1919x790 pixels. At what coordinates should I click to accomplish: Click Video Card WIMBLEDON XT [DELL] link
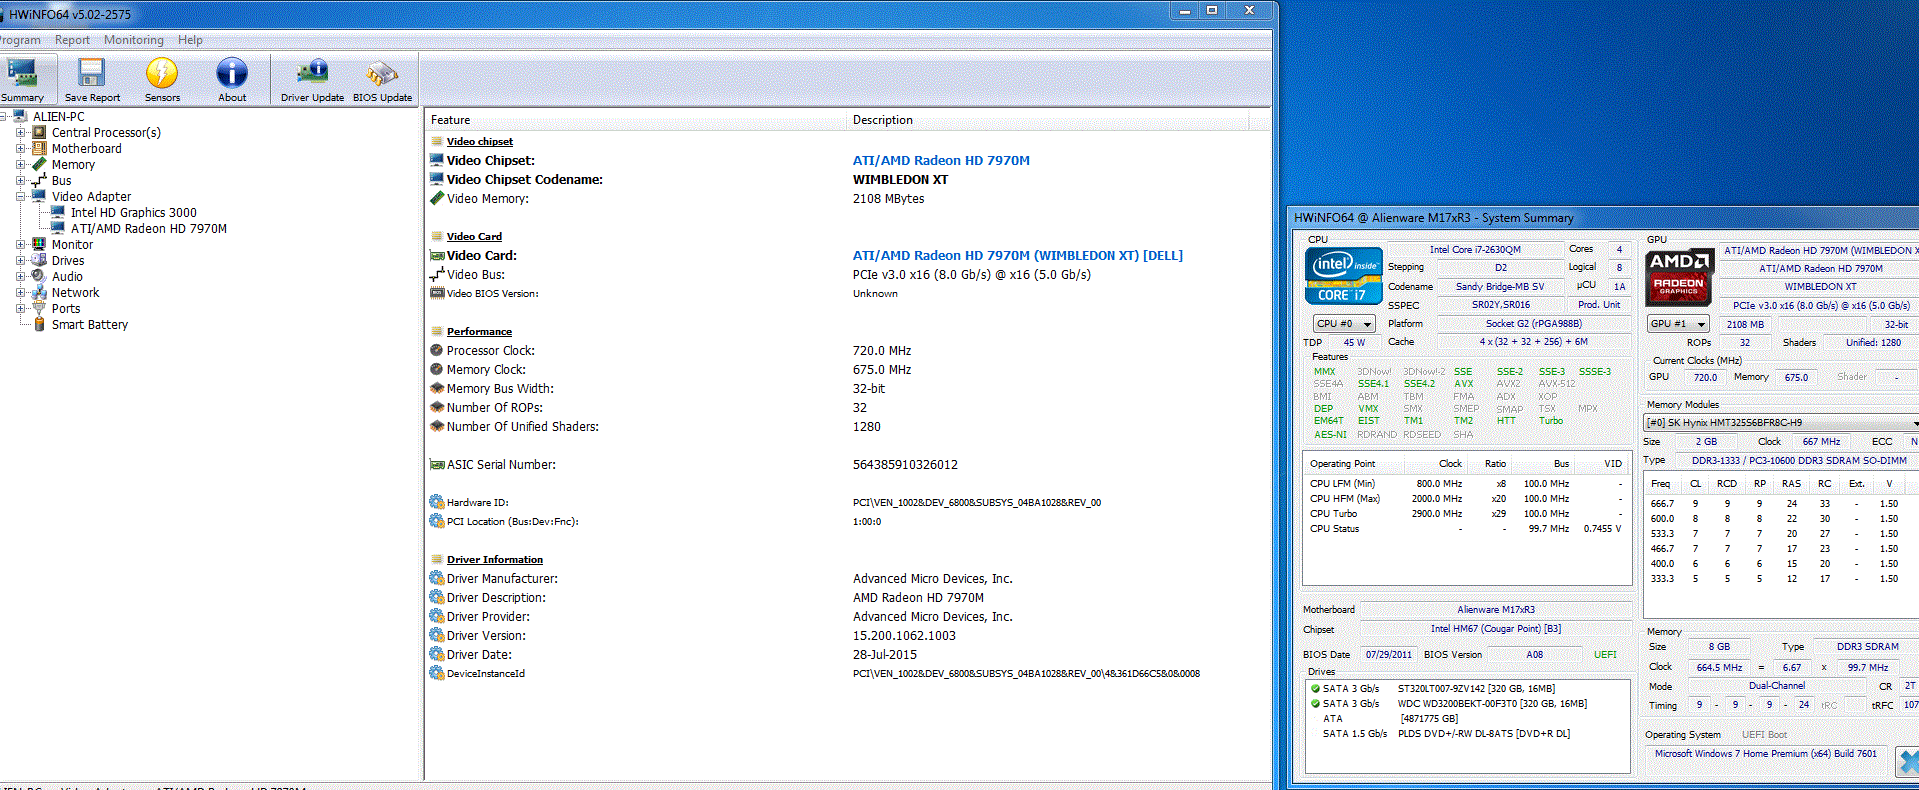(1017, 256)
